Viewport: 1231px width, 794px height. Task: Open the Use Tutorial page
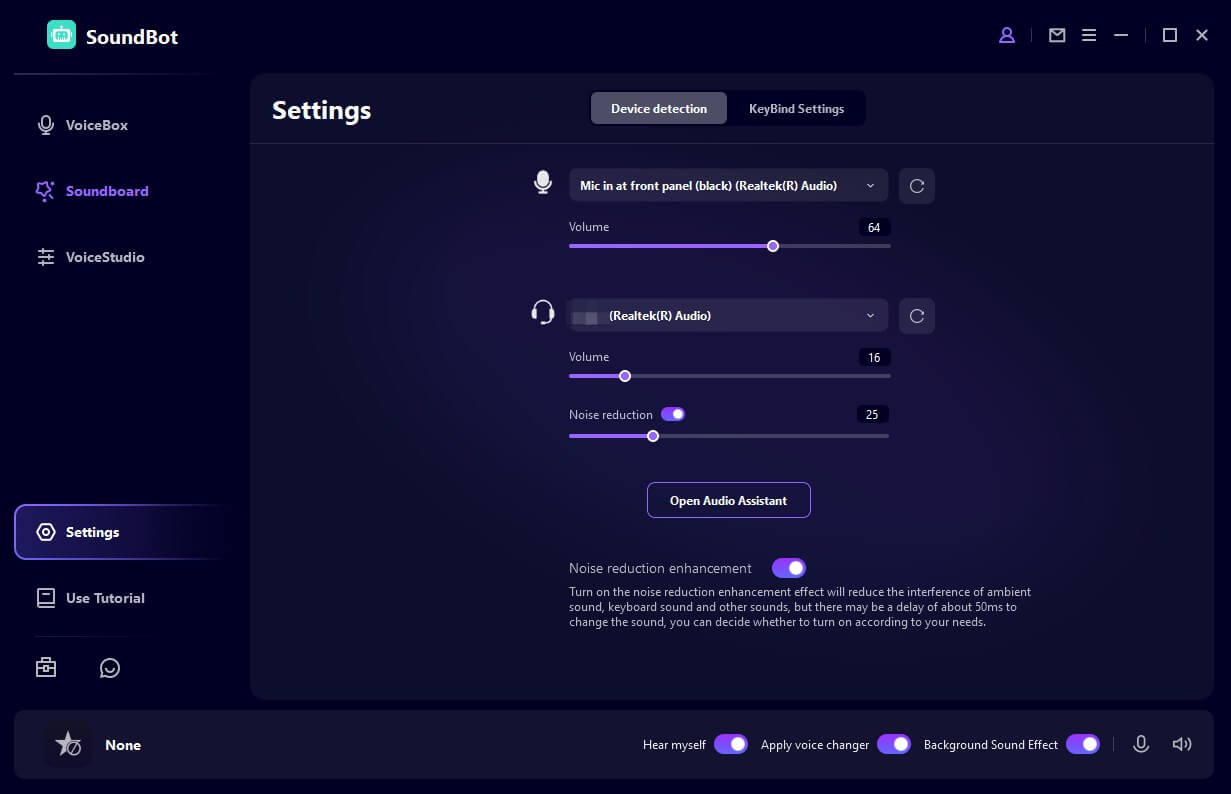click(105, 598)
